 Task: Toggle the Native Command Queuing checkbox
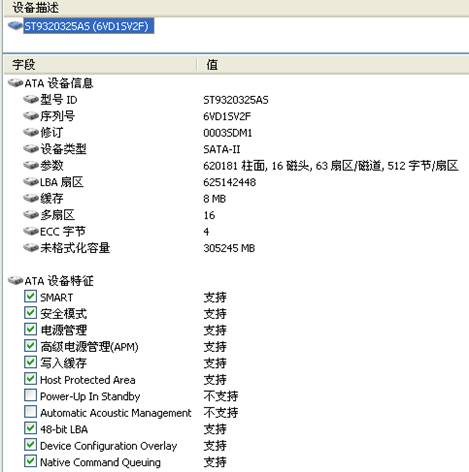(x=30, y=461)
